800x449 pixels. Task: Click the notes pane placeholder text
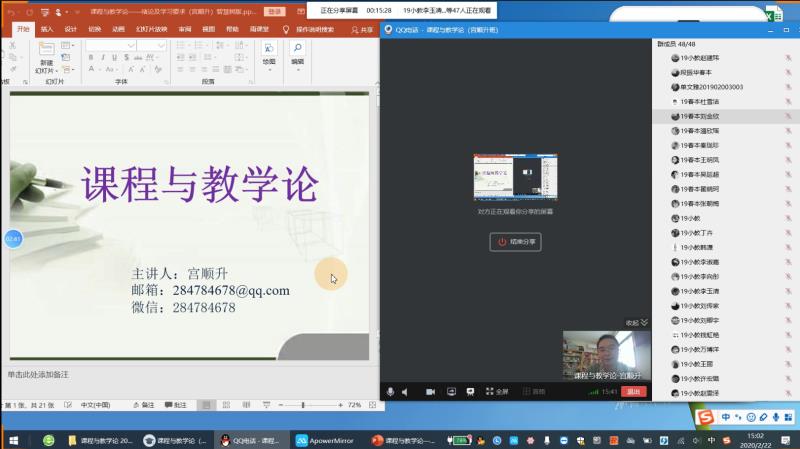click(38, 374)
